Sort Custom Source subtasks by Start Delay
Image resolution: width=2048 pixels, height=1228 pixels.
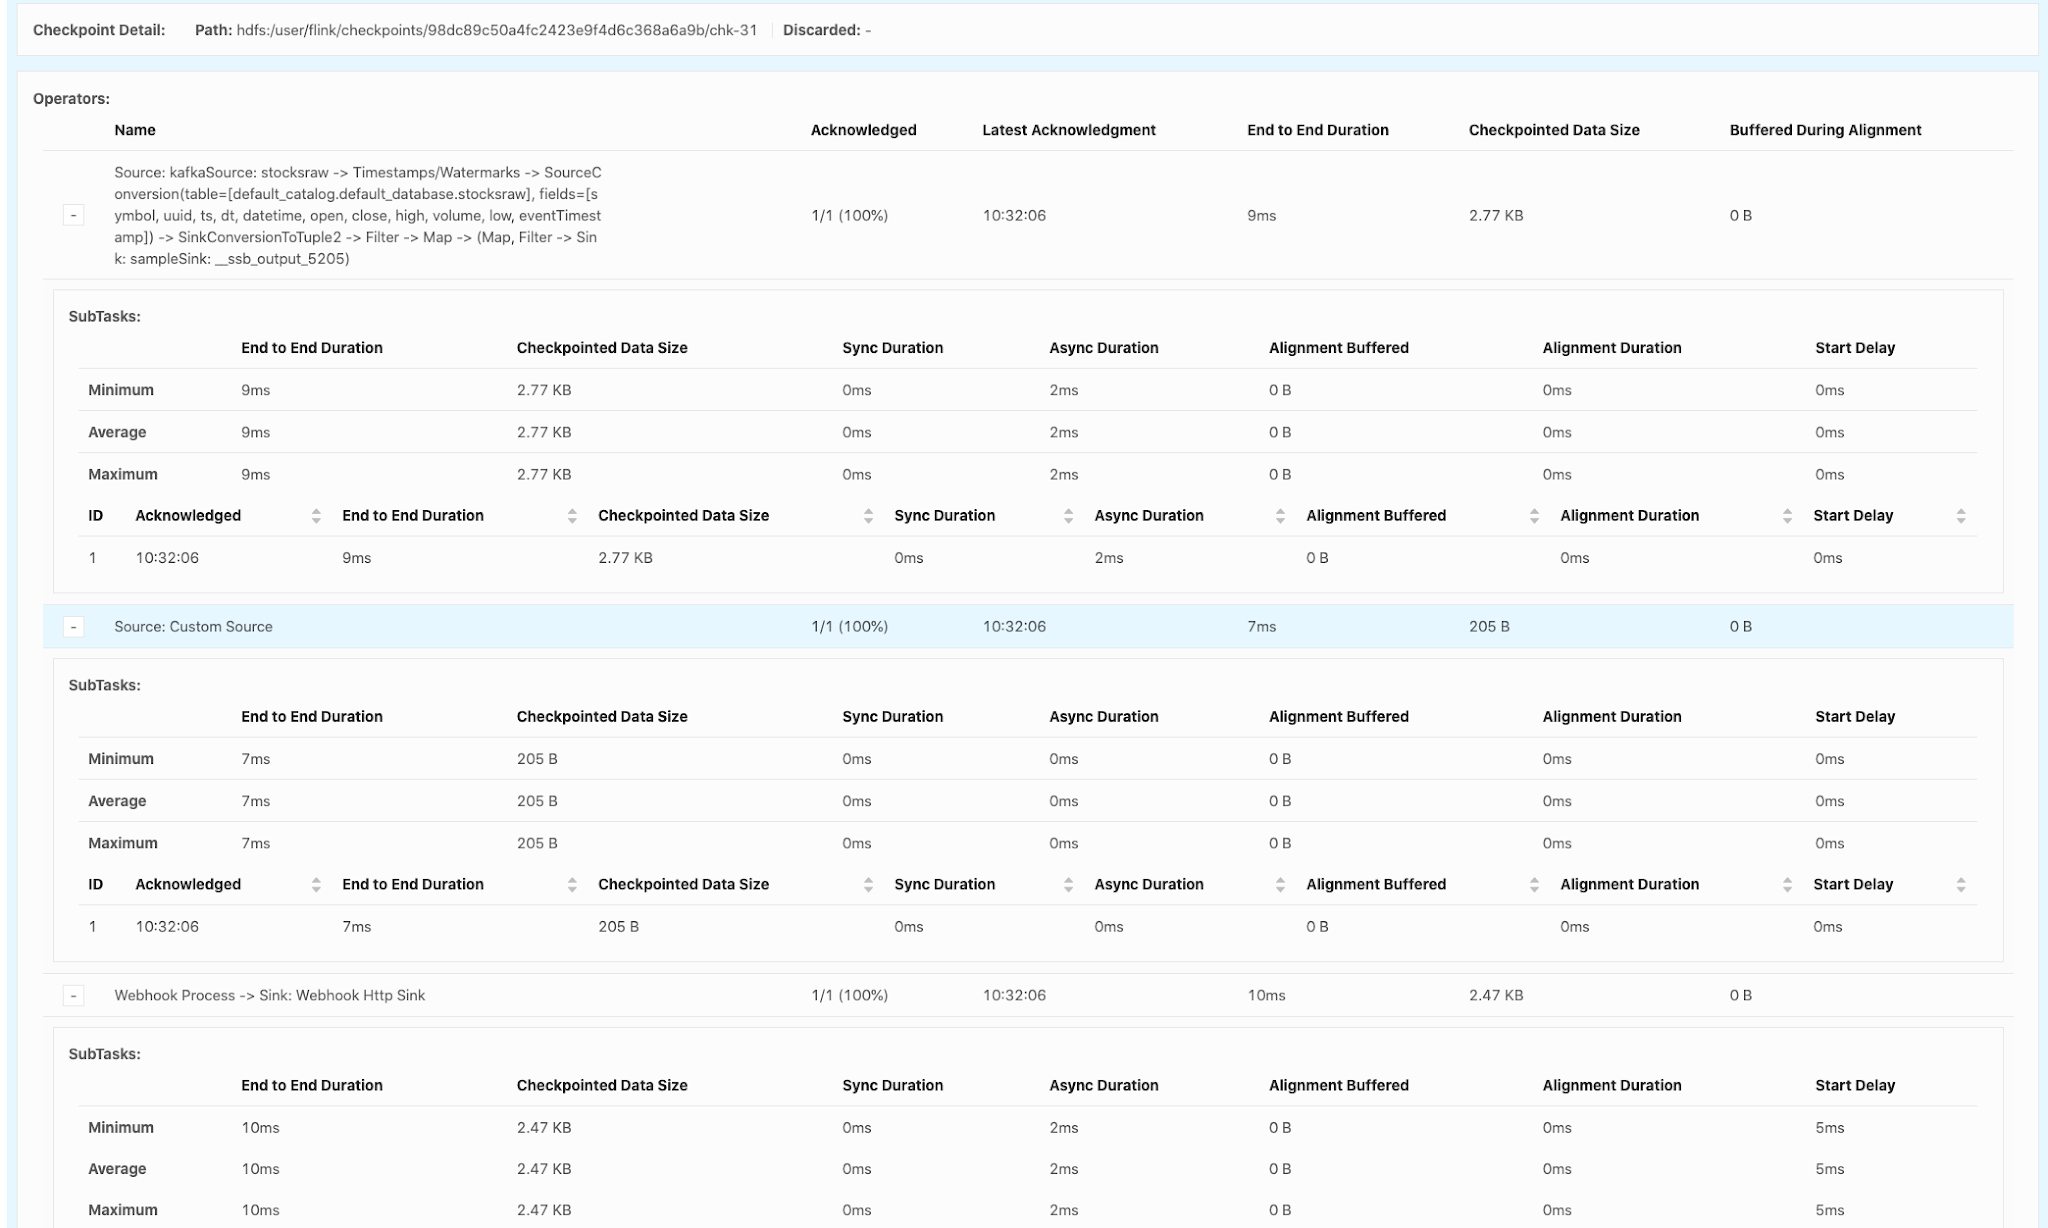coord(1960,885)
